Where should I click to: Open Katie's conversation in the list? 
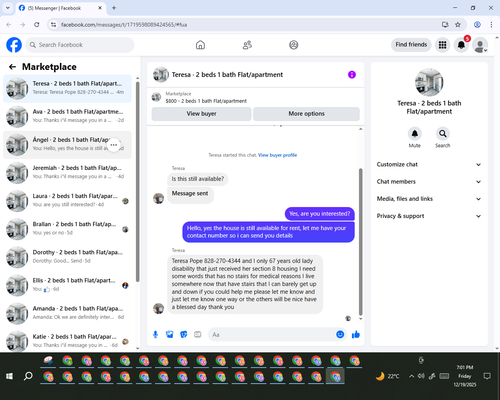click(67, 341)
